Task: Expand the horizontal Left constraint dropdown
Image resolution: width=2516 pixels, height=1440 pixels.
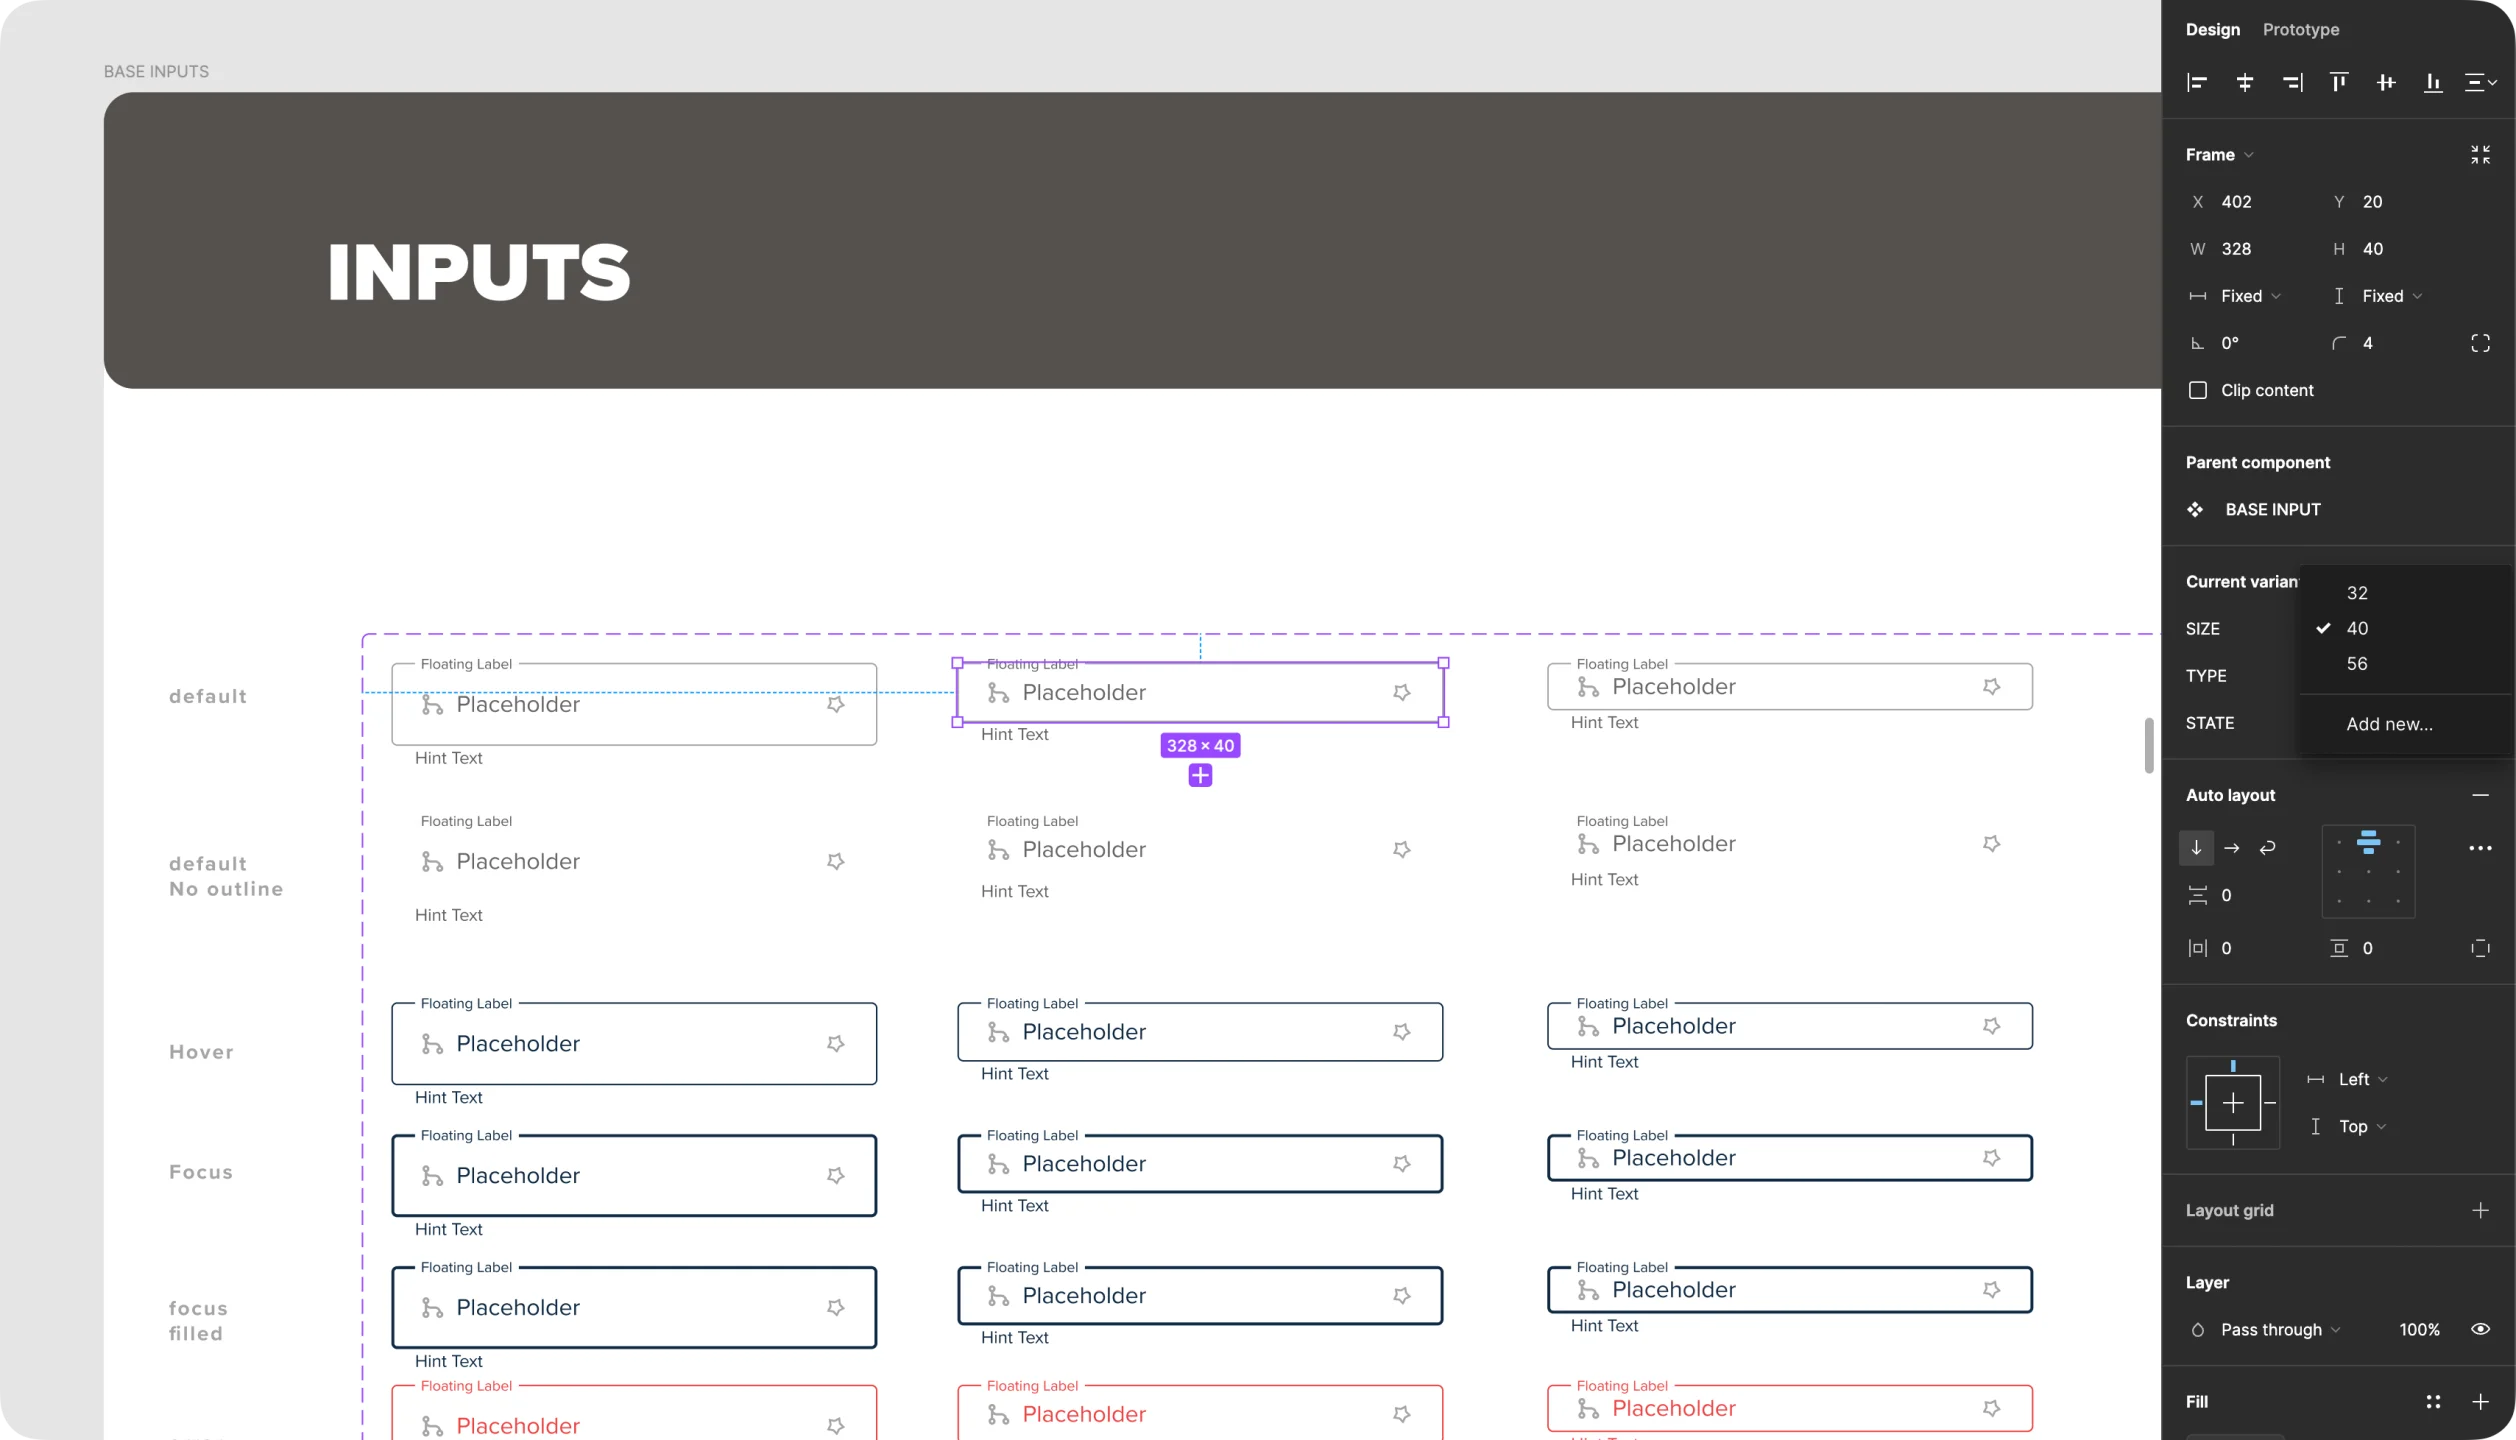Action: [x=2362, y=1079]
